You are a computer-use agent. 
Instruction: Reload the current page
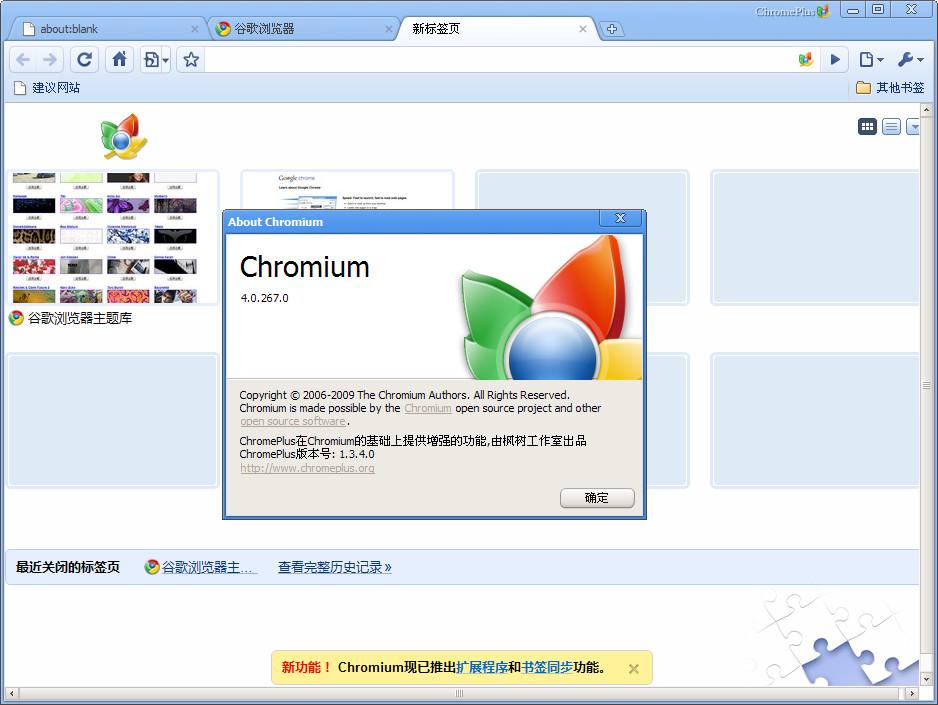(x=84, y=59)
